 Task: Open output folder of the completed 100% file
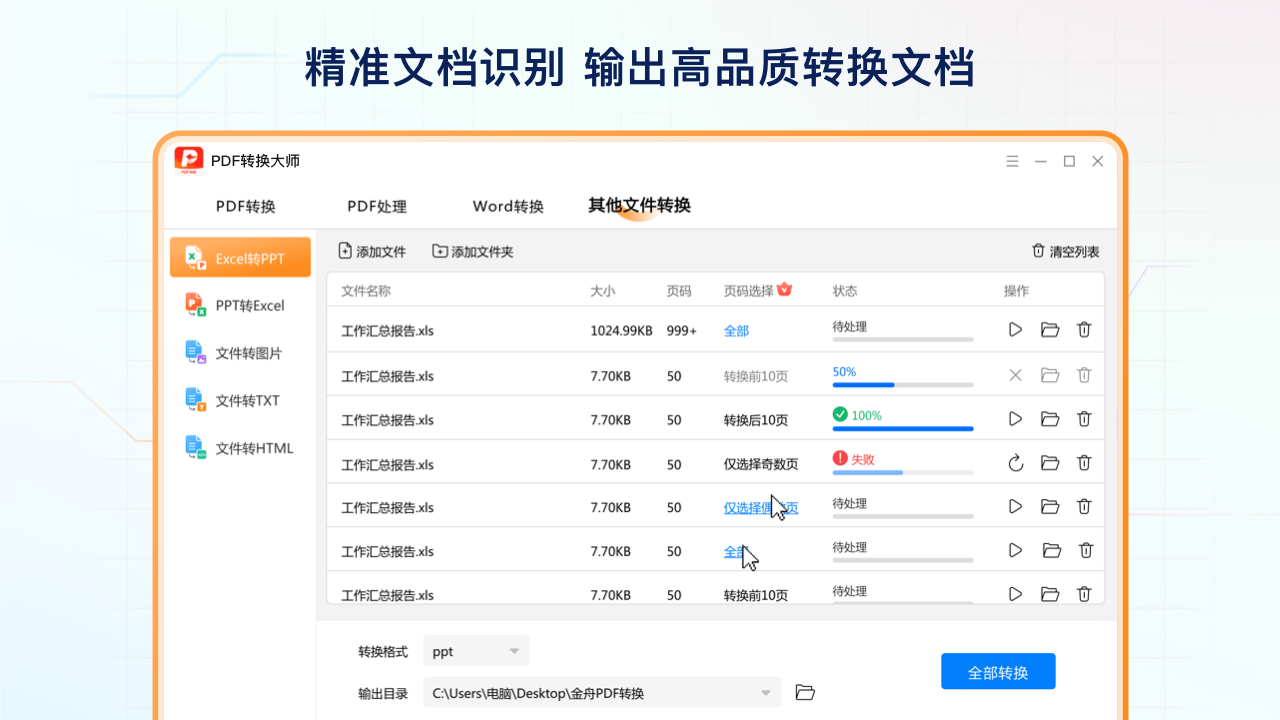tap(1049, 418)
